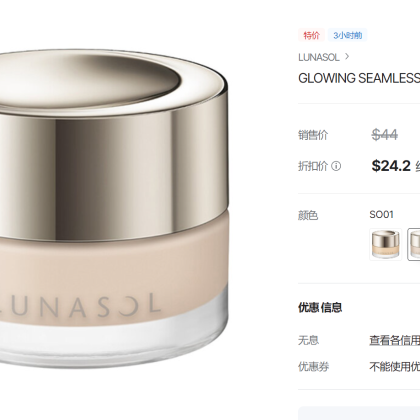Click the 不能使用优 coupon notice text
Screen dimensions: 420x420
pyautogui.click(x=394, y=367)
